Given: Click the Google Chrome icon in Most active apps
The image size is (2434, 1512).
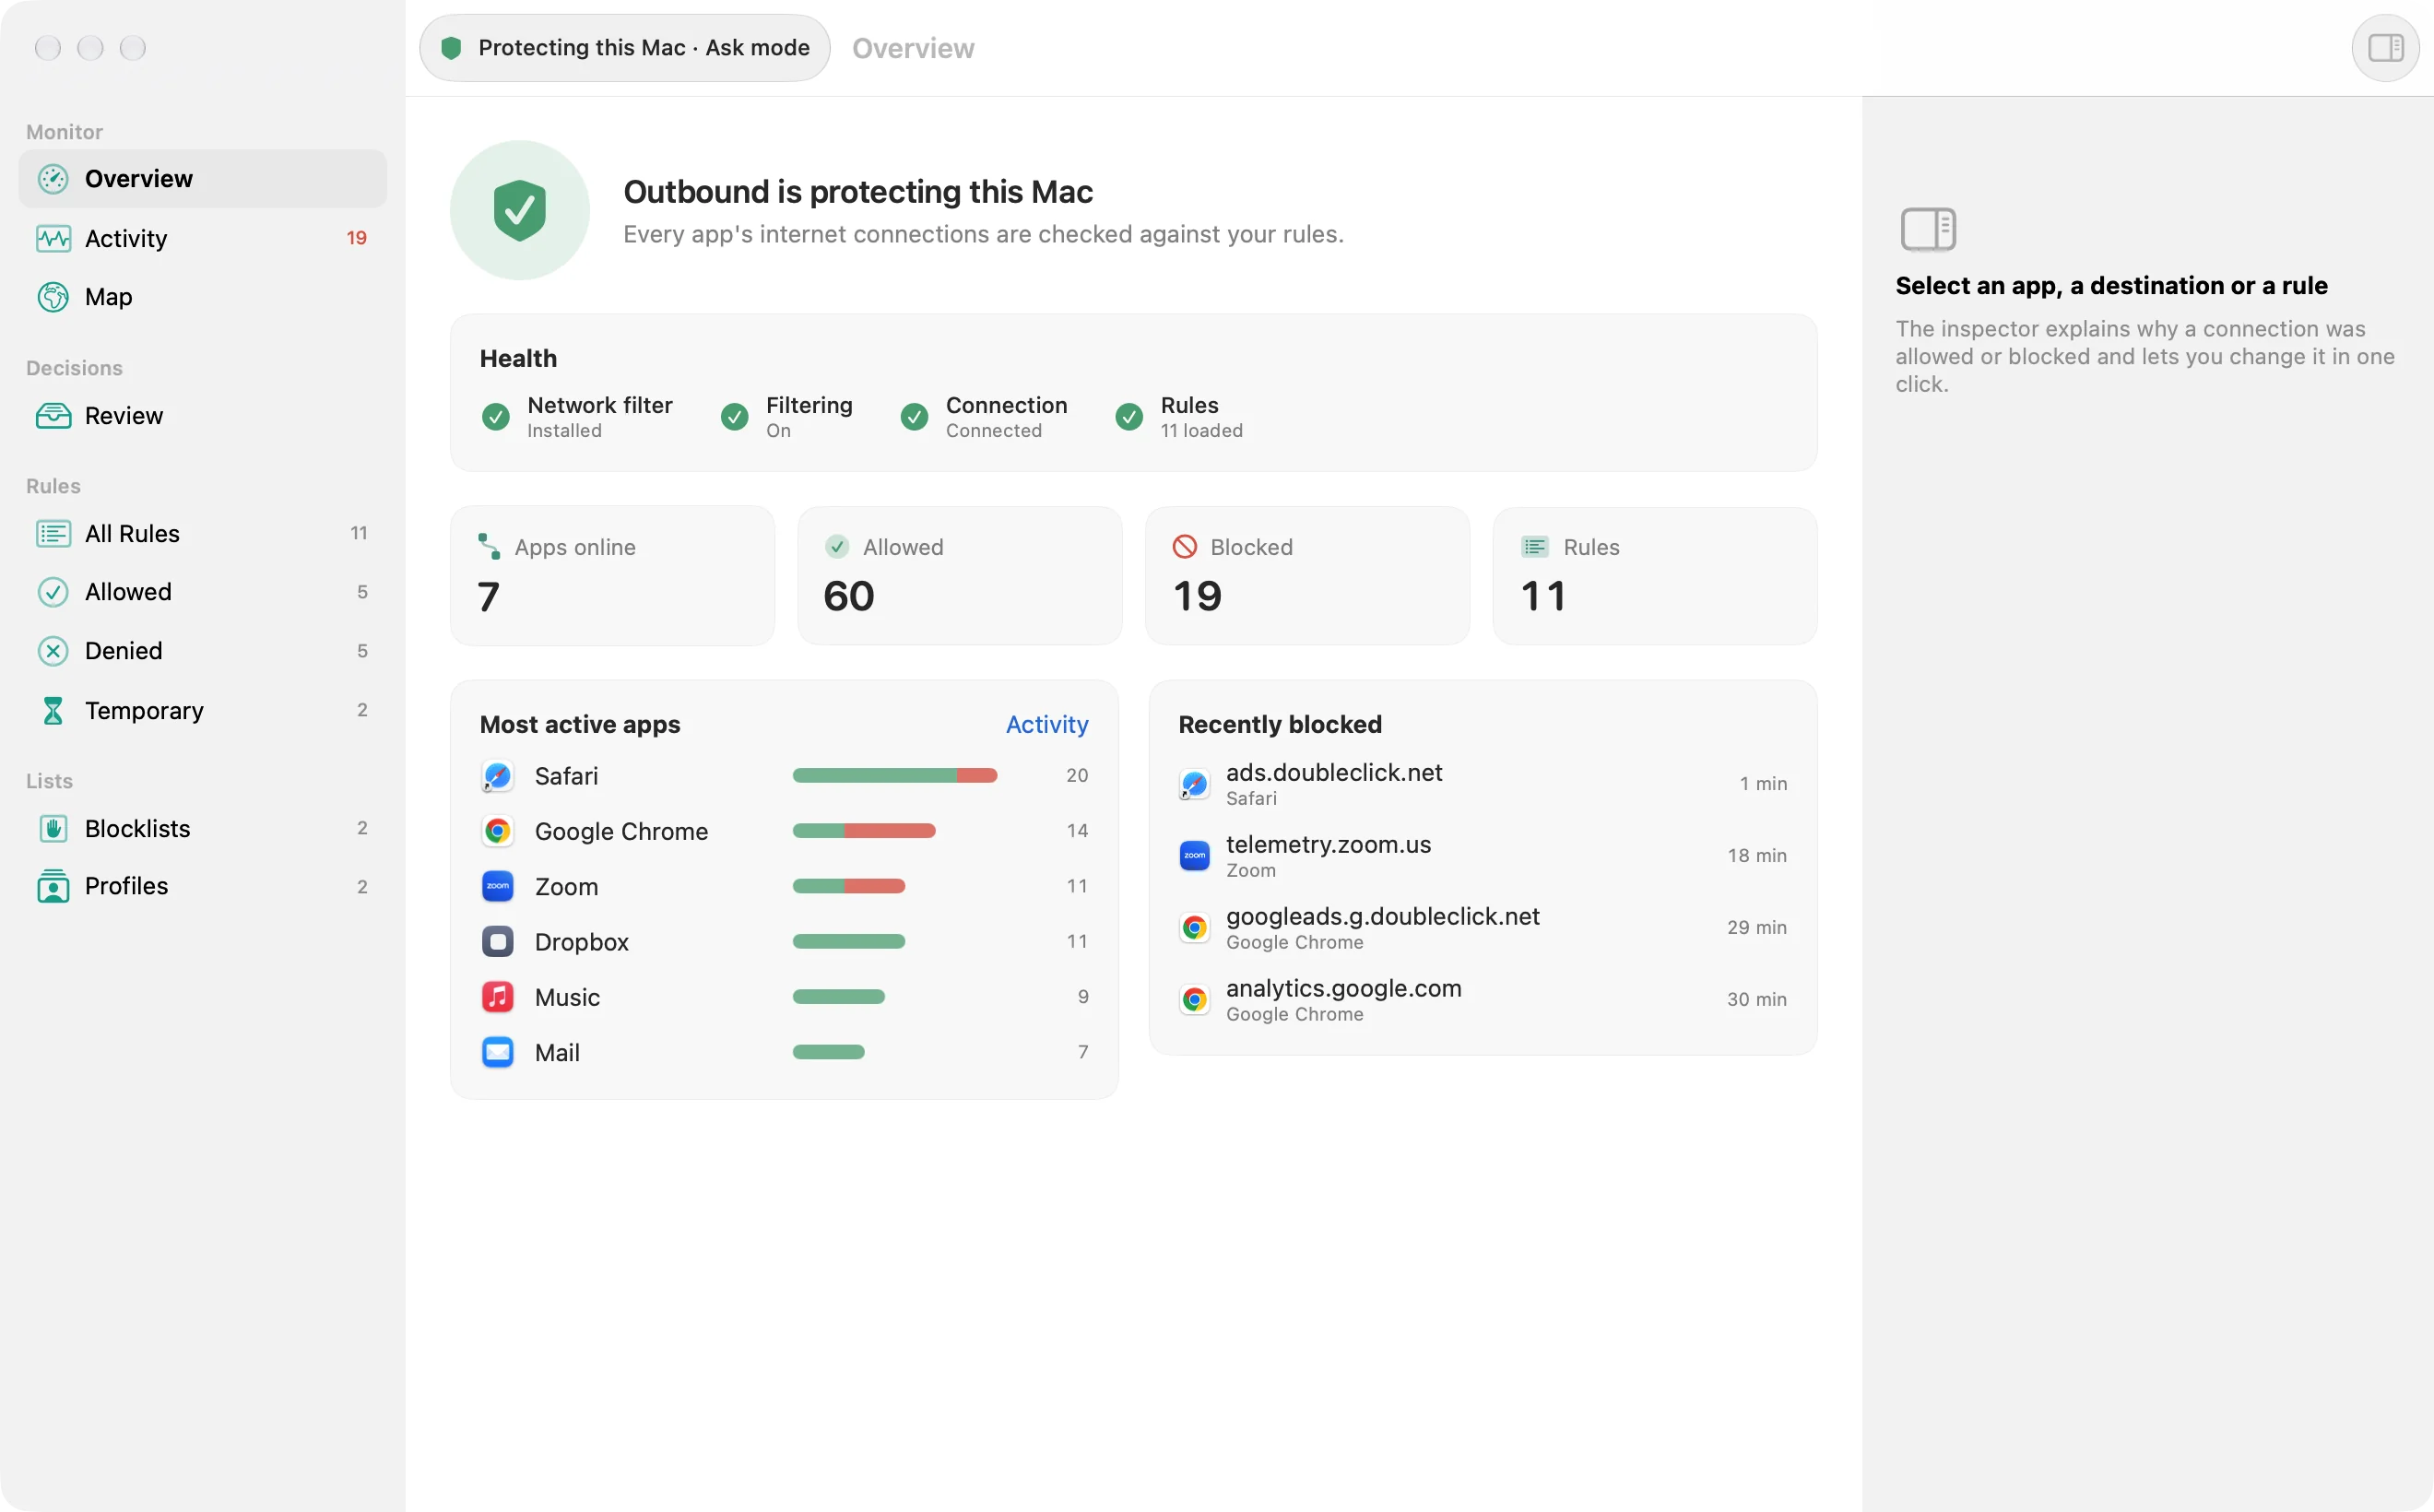Looking at the screenshot, I should tap(497, 831).
